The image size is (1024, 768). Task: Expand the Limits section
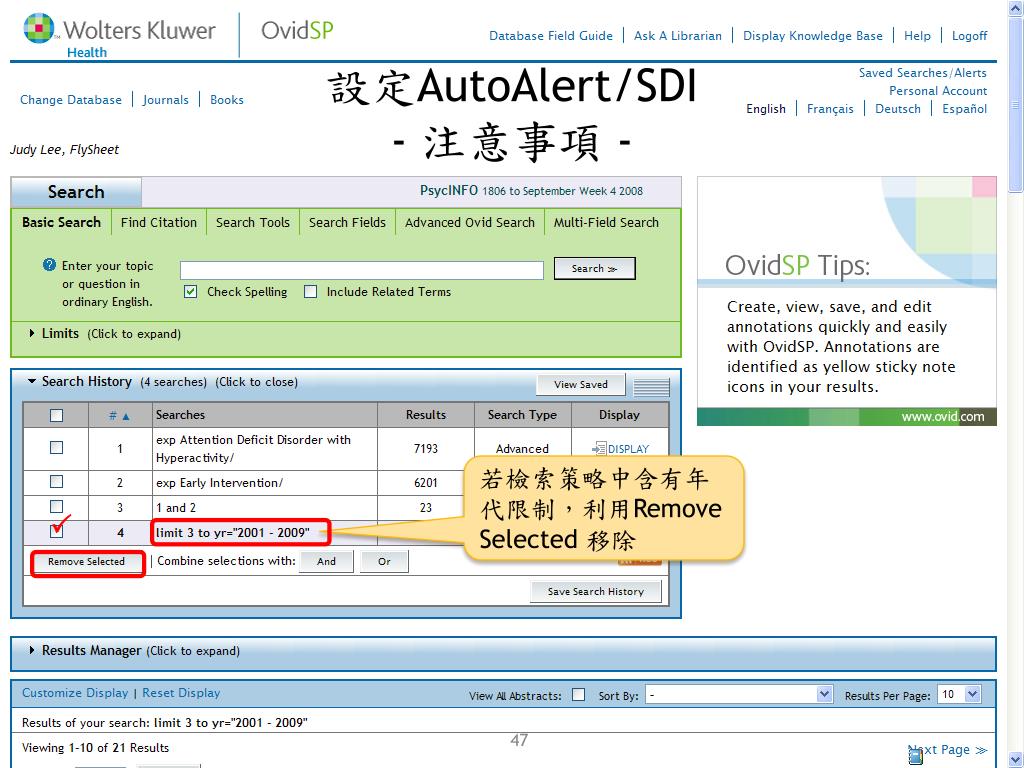[x=31, y=333]
